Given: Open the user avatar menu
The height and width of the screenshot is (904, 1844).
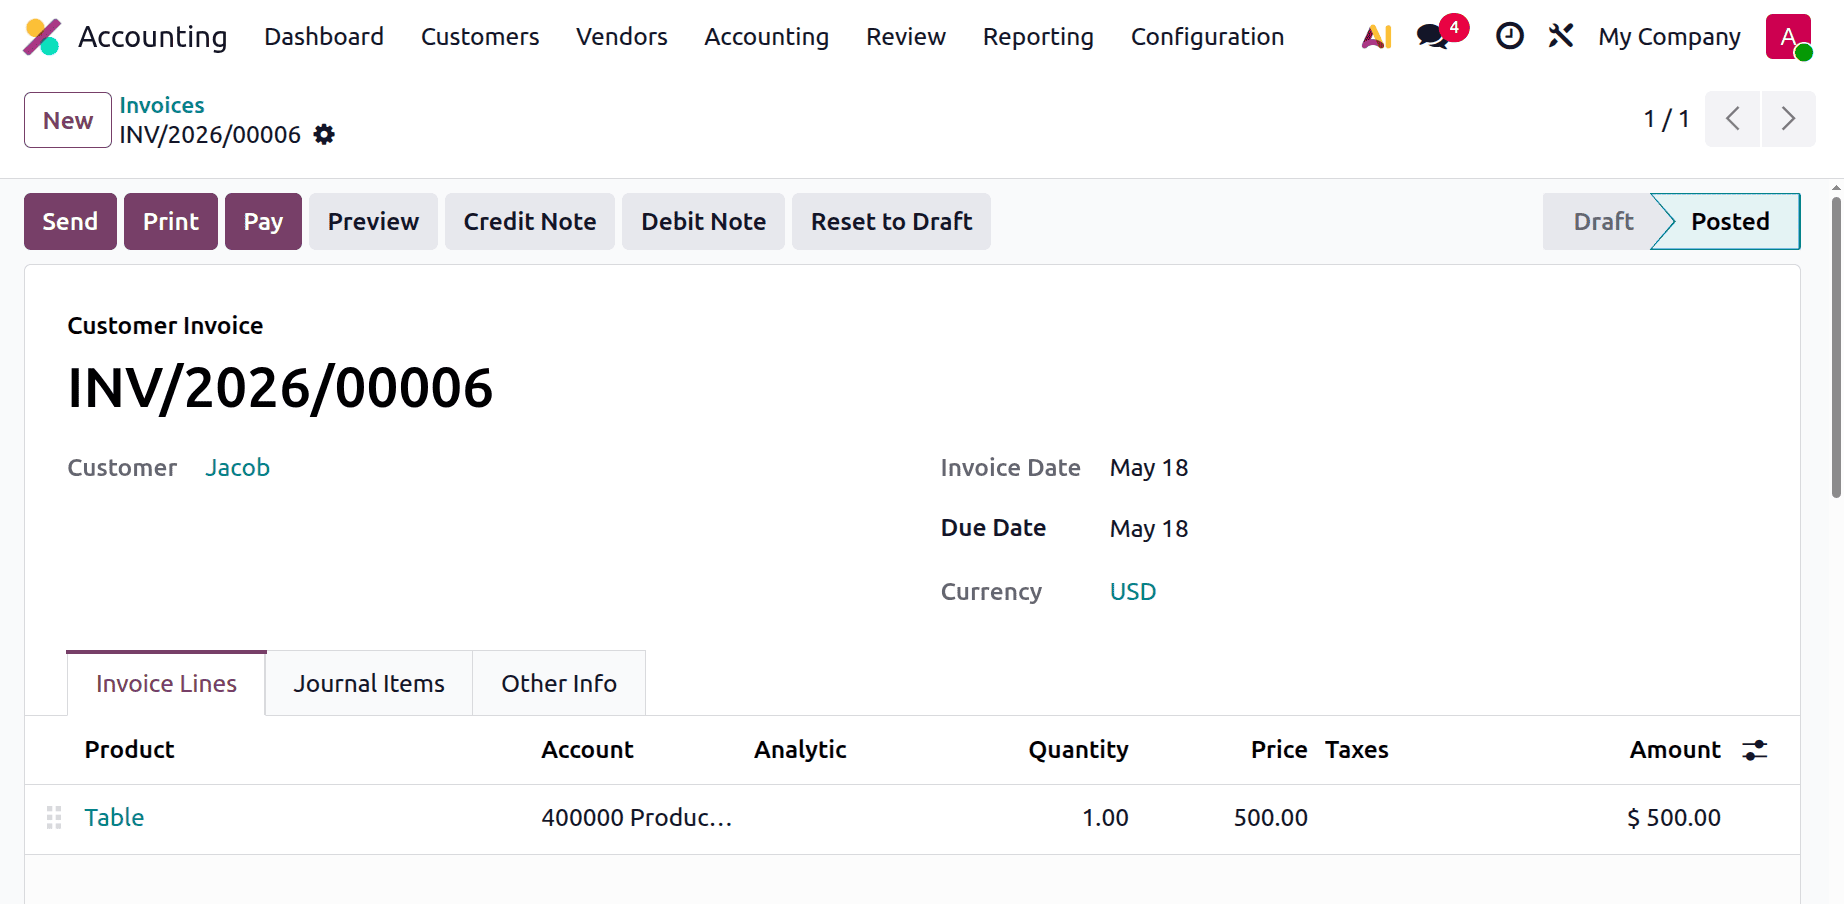Looking at the screenshot, I should (1788, 37).
